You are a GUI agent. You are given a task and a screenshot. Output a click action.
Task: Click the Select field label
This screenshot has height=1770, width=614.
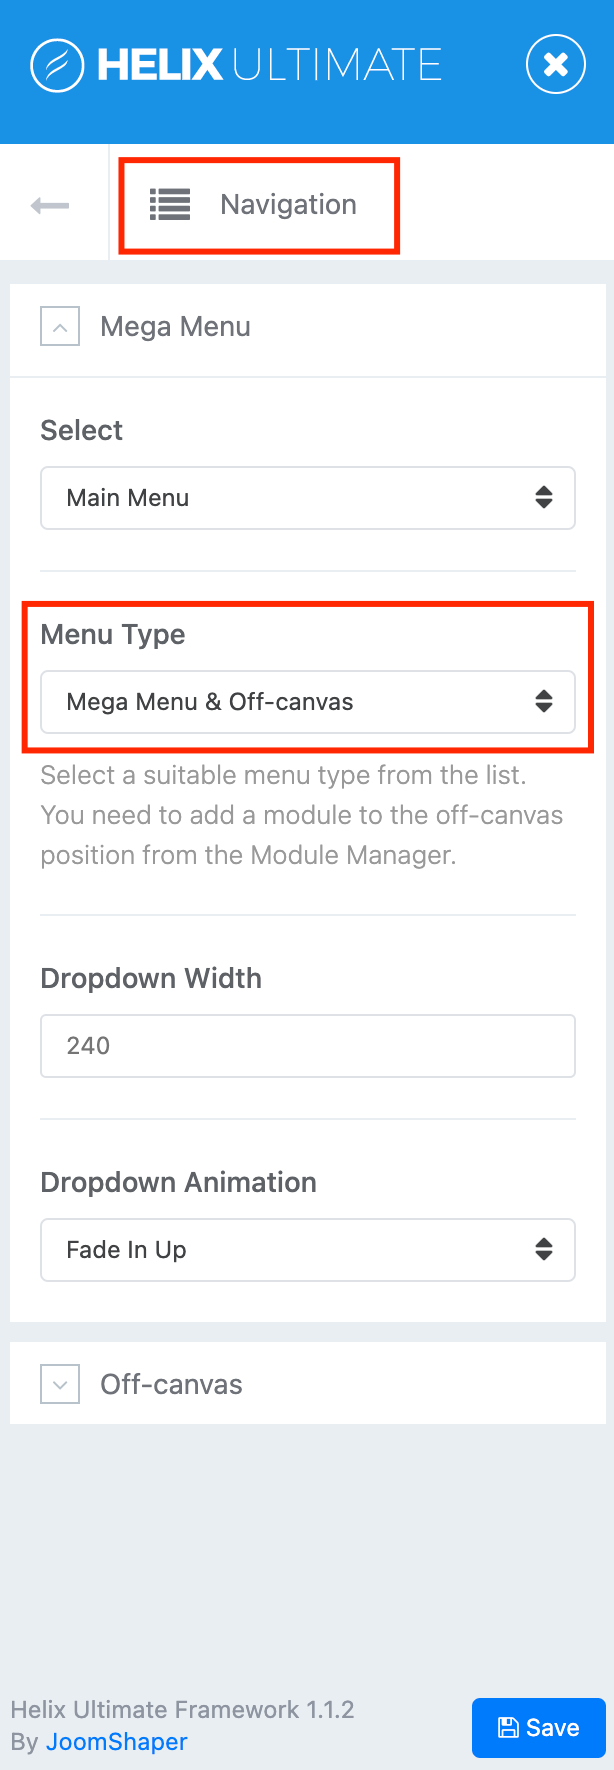click(x=82, y=431)
